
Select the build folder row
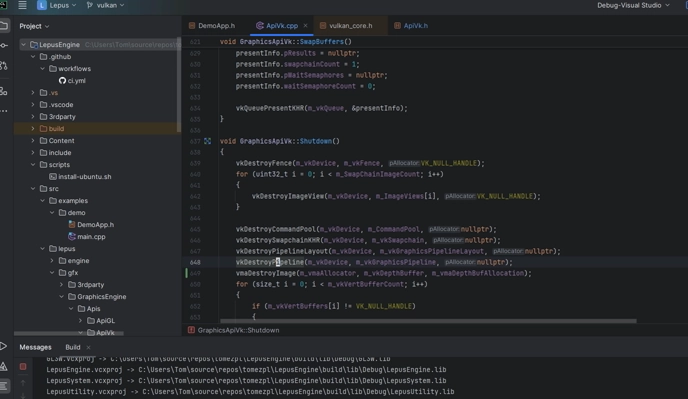(x=96, y=129)
